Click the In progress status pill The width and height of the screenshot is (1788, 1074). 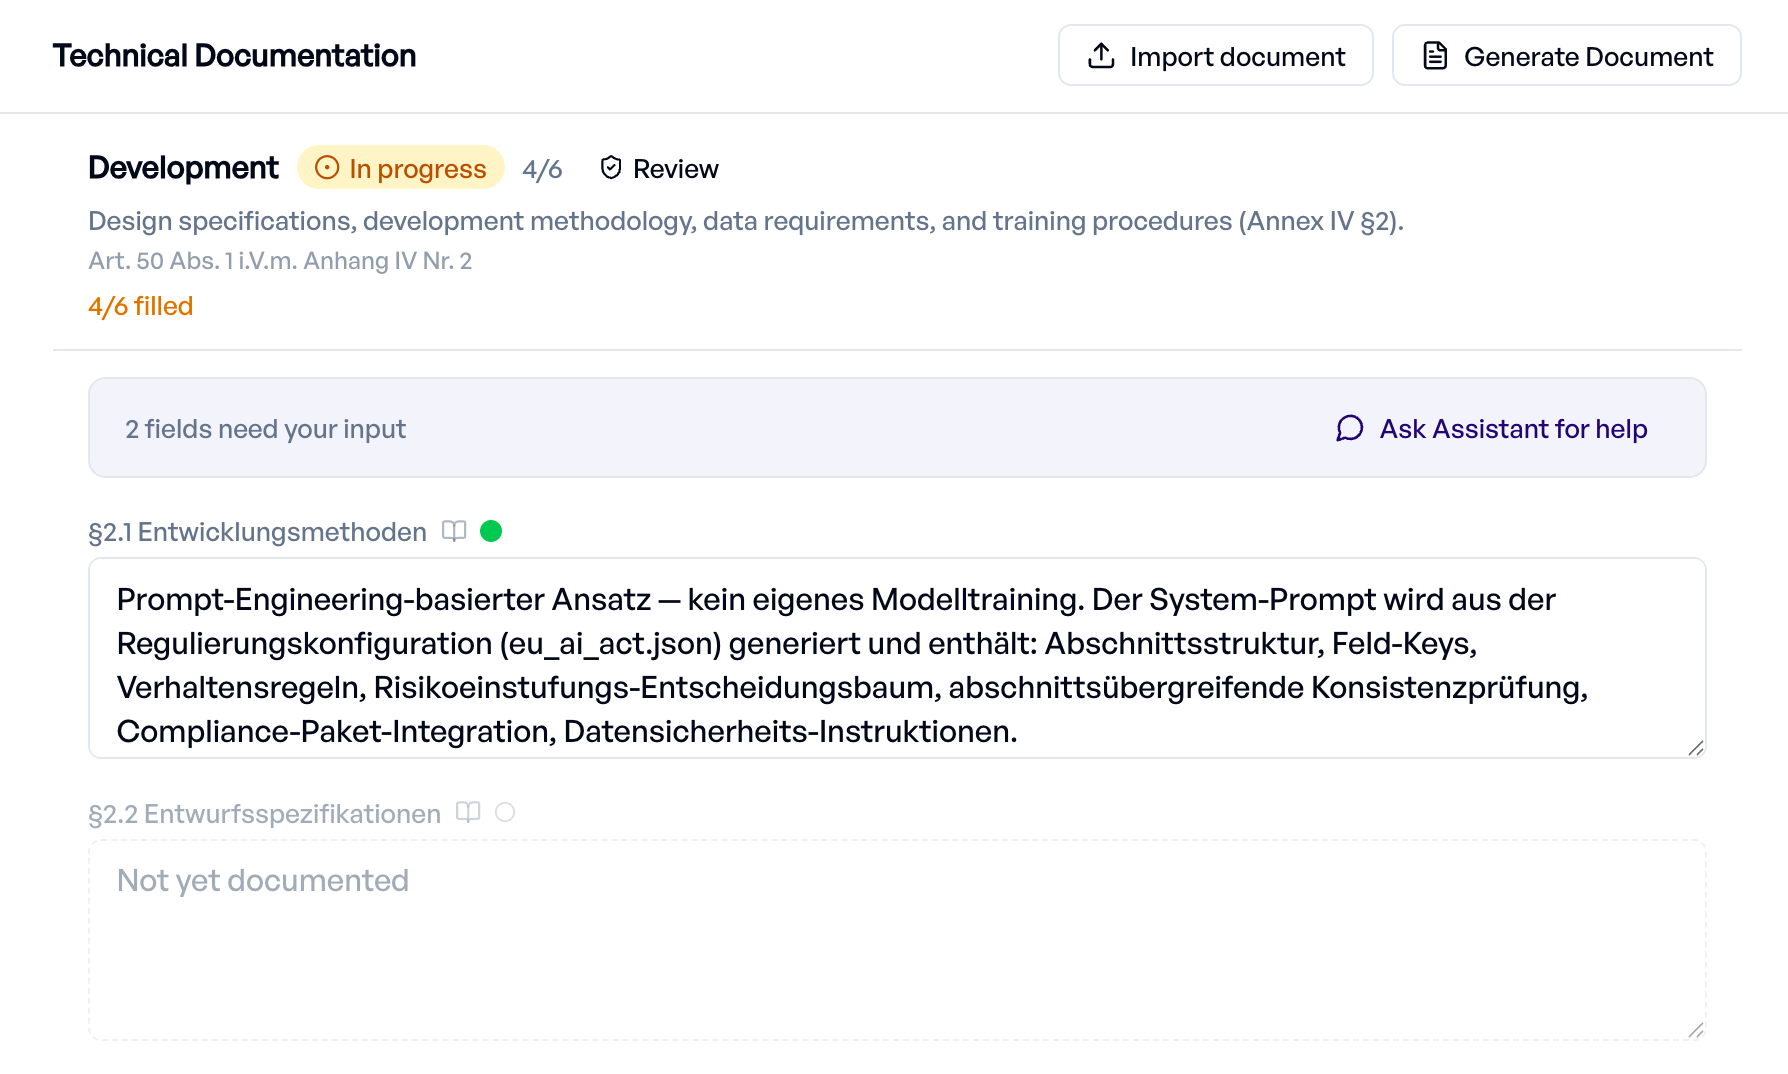tap(400, 167)
